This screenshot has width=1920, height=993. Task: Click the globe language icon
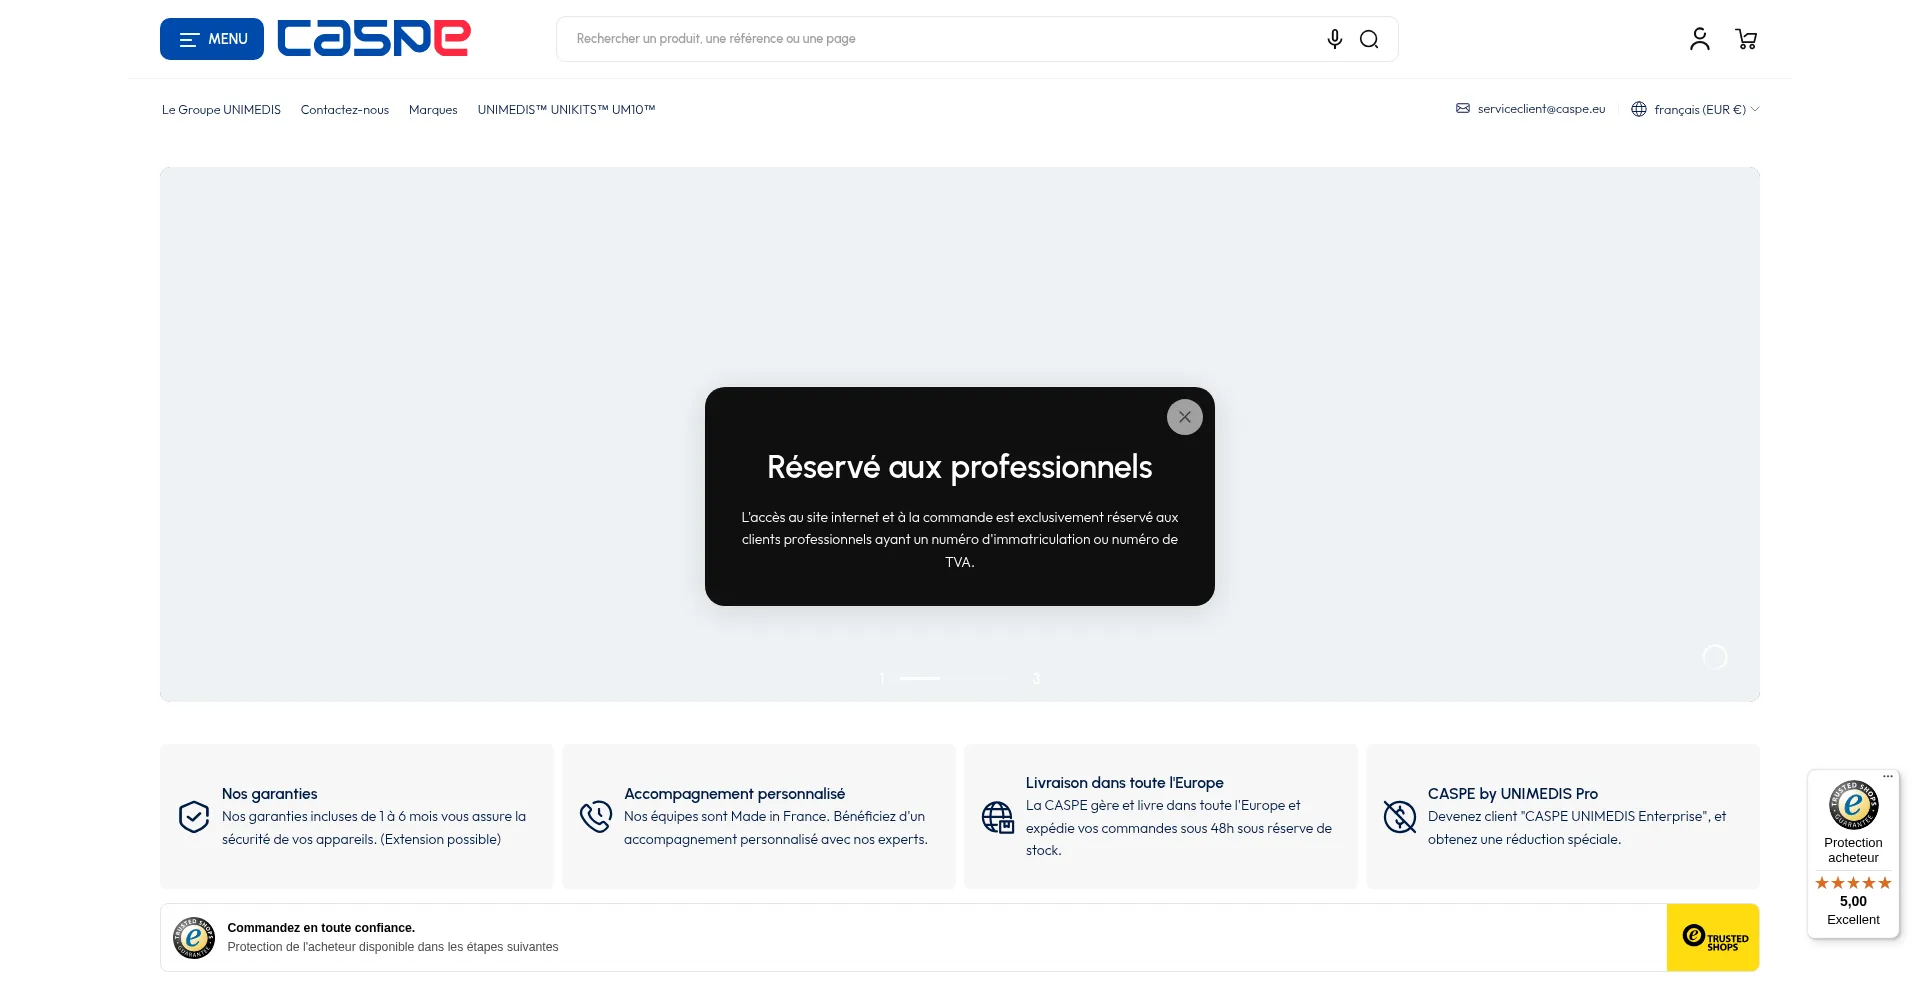(x=1639, y=109)
